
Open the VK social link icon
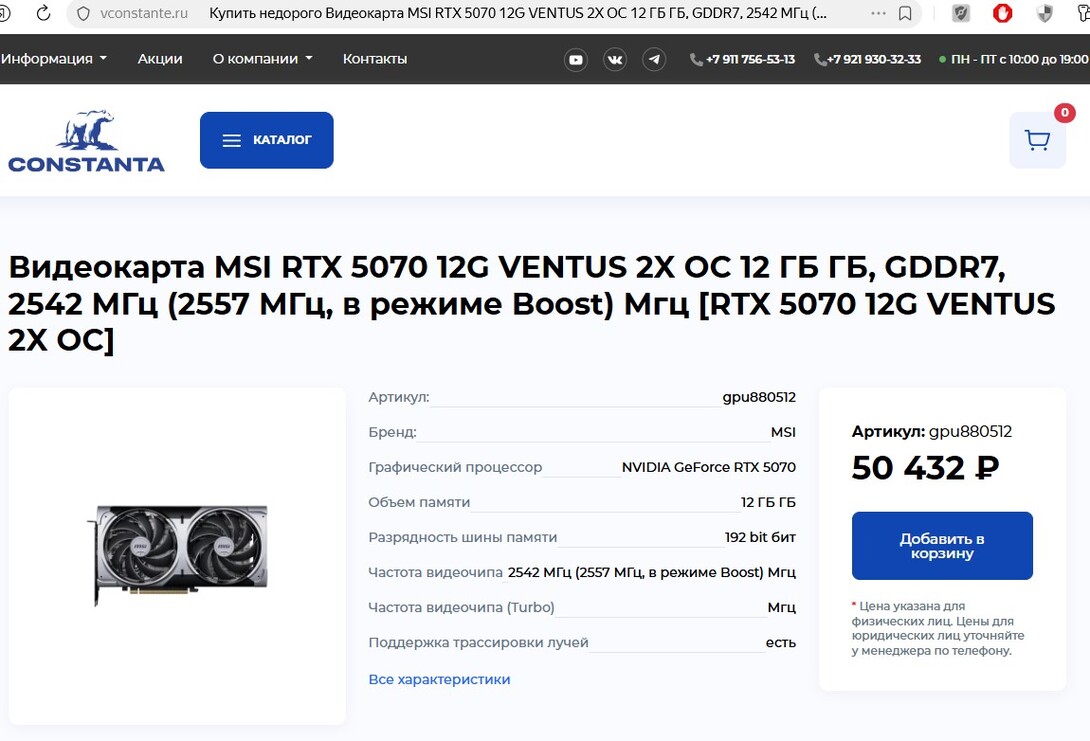coord(615,60)
